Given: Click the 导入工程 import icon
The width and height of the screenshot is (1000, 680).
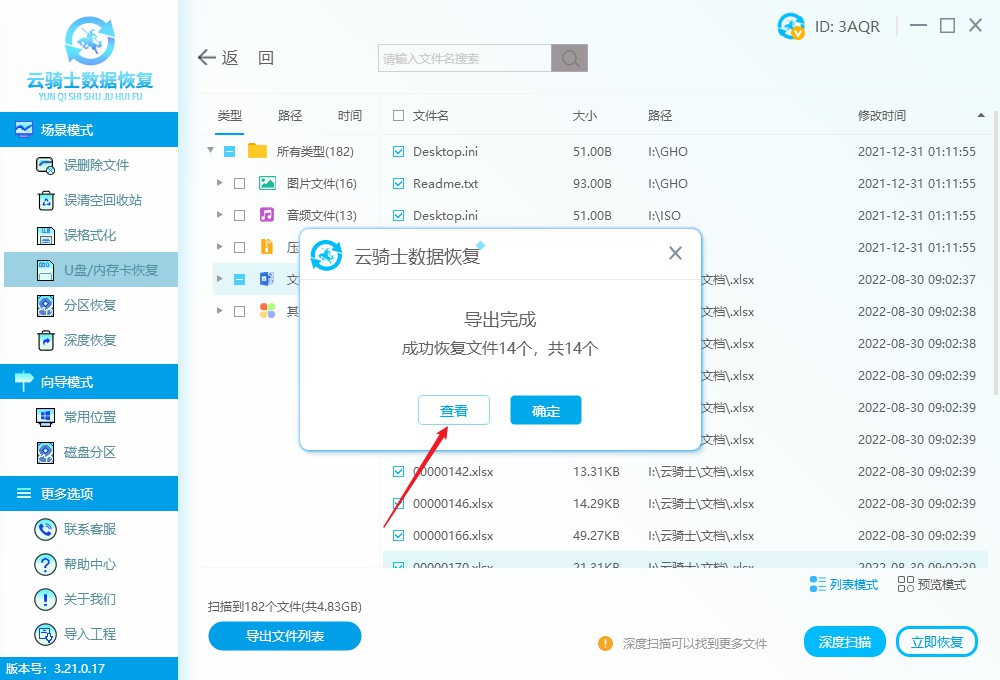Looking at the screenshot, I should 45,634.
